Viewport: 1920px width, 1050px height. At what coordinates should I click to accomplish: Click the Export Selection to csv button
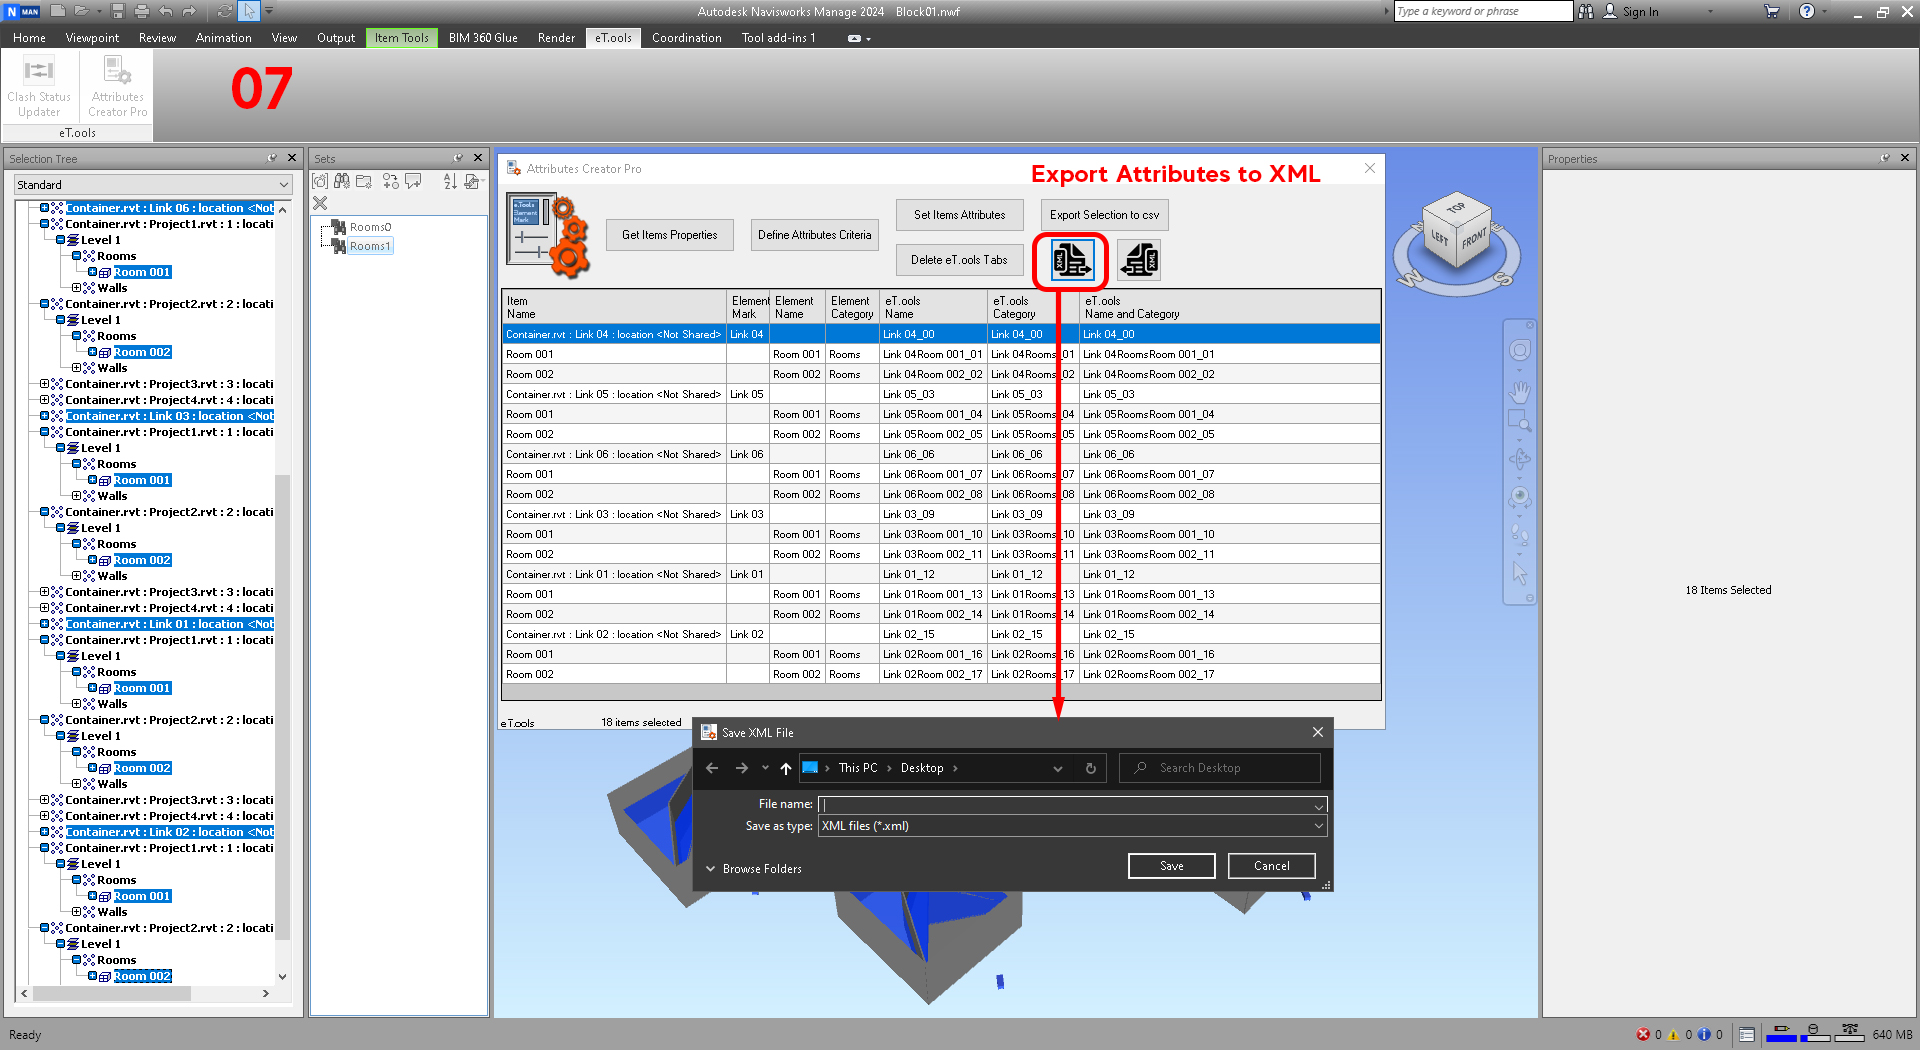pos(1104,215)
